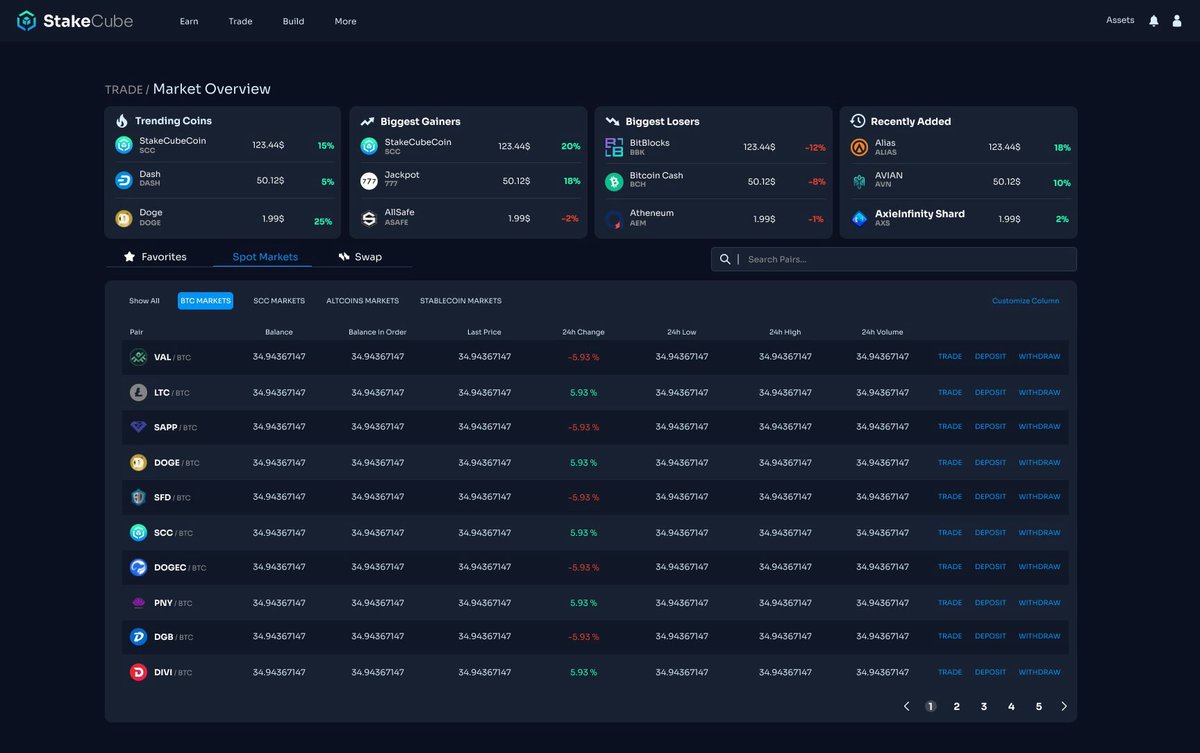Open the More menu
This screenshot has width=1200, height=753.
pyautogui.click(x=345, y=21)
